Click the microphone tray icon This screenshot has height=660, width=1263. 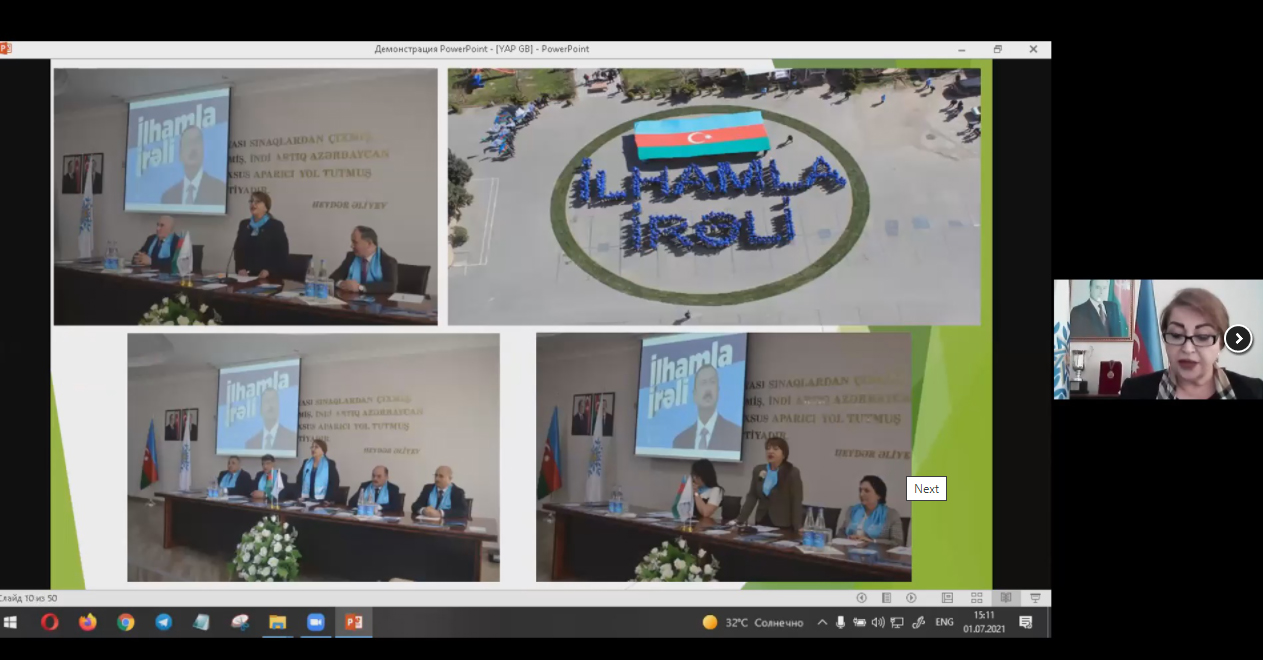840,622
